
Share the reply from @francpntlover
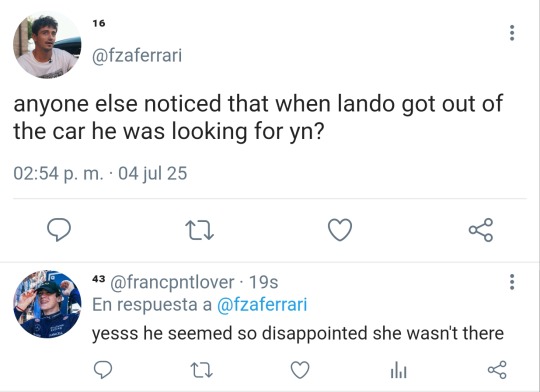coord(497,370)
